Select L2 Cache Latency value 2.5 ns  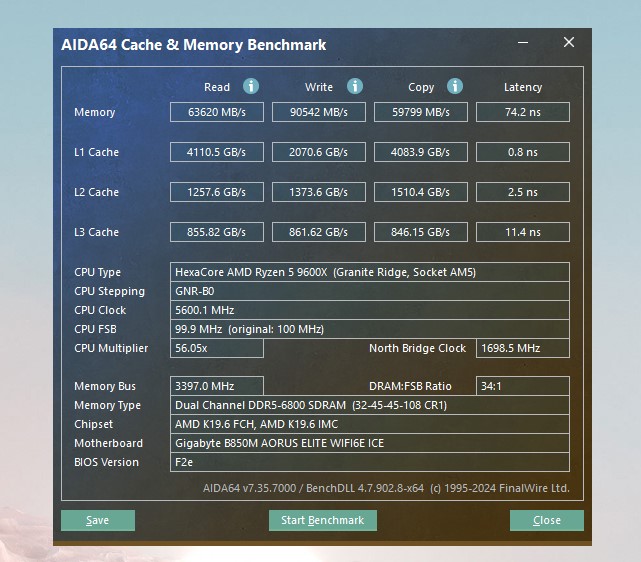point(522,192)
